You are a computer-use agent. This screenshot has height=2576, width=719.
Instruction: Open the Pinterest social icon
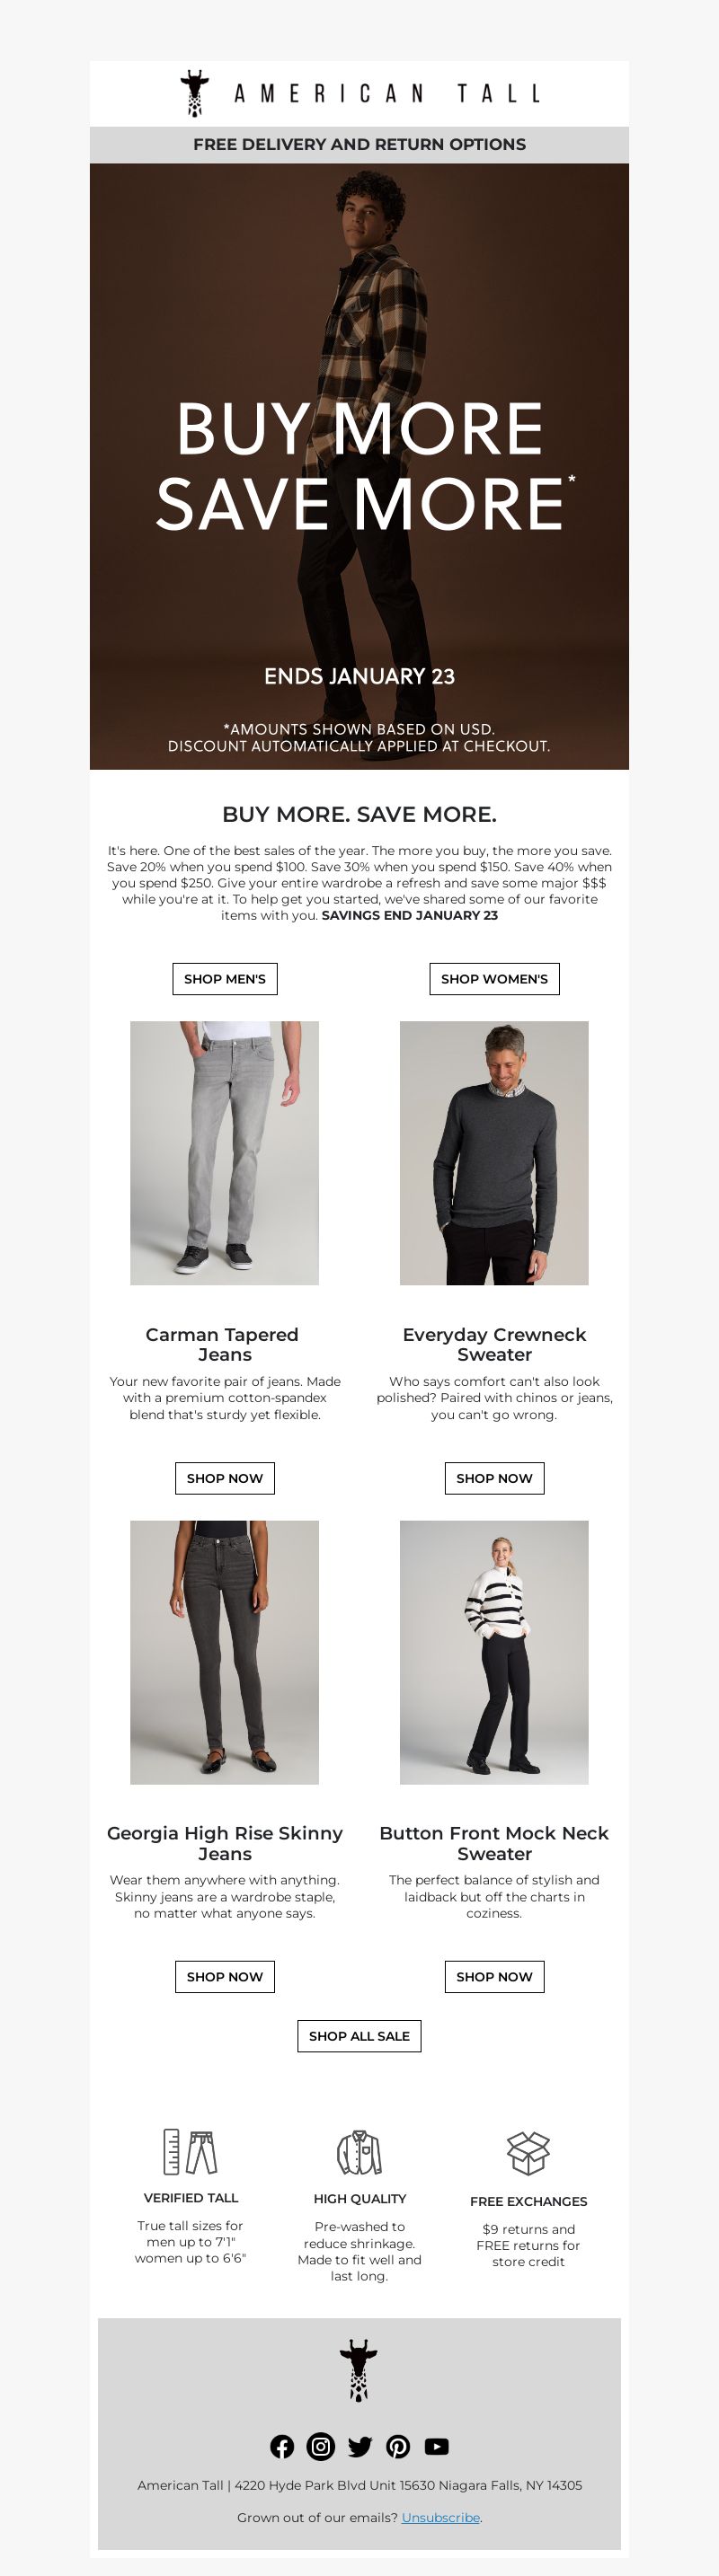[398, 2446]
